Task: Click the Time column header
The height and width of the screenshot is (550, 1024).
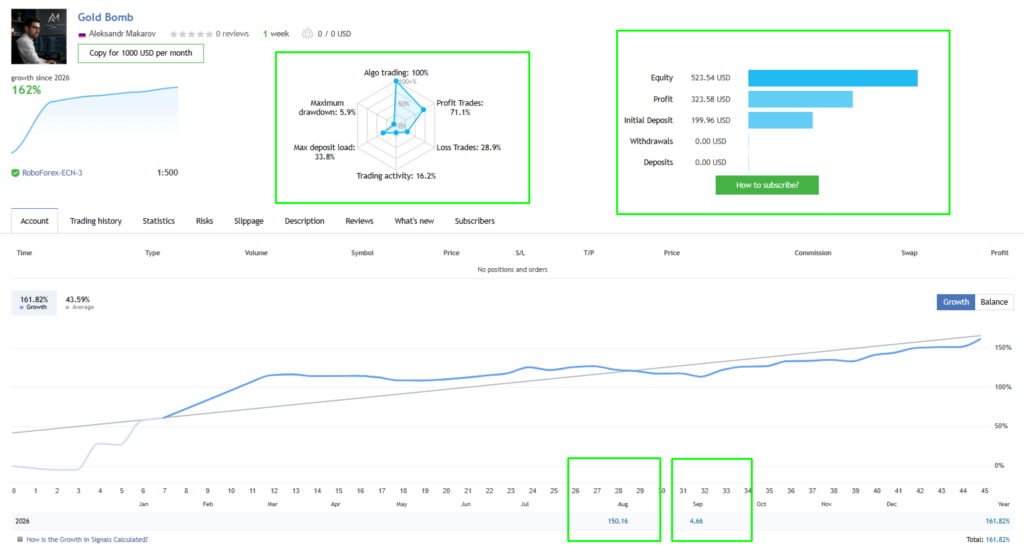Action: click(24, 253)
